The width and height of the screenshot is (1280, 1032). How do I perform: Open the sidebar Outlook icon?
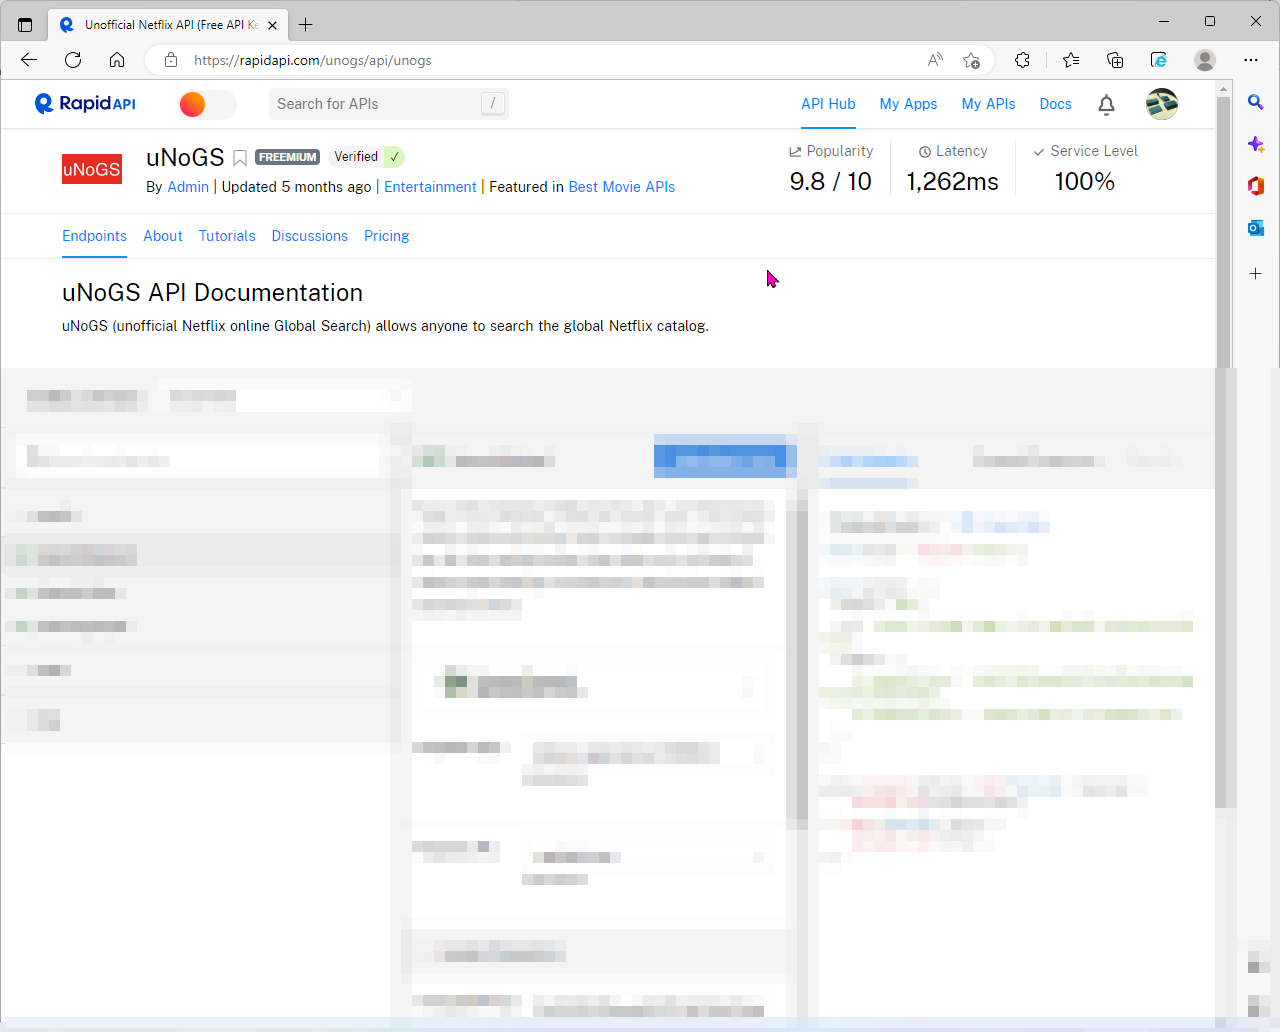click(1256, 228)
